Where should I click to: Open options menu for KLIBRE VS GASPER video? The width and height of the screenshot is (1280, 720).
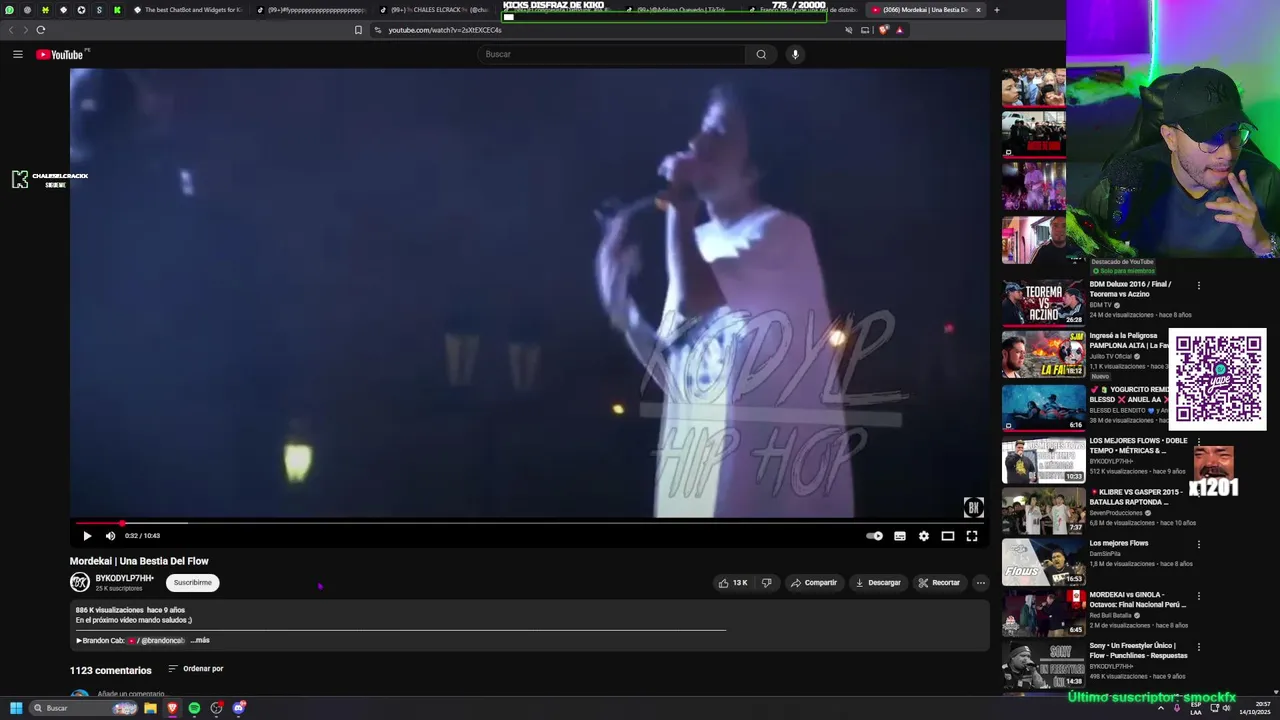[x=1198, y=494]
